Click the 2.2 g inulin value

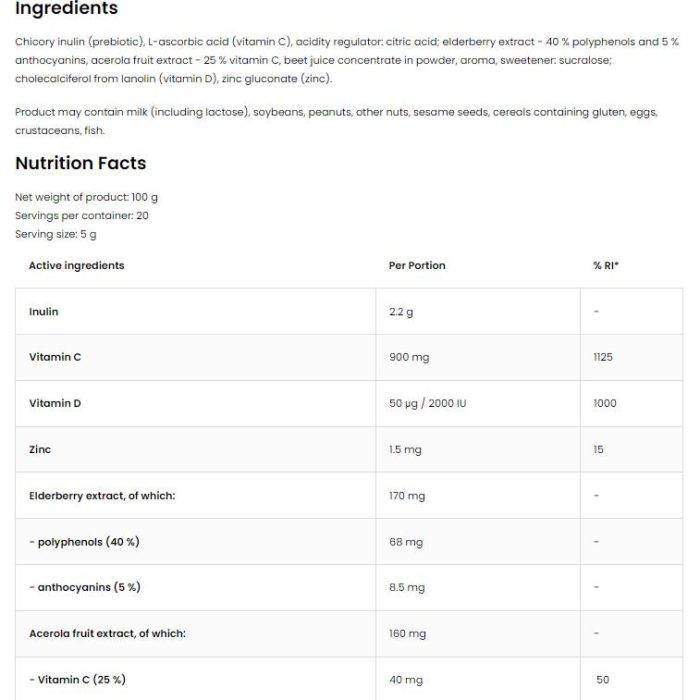pos(401,312)
